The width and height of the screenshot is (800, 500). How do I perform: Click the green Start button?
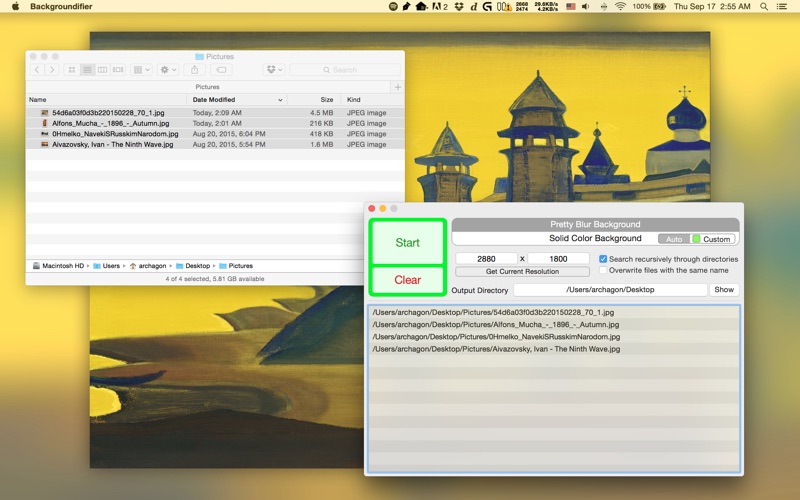coord(407,243)
